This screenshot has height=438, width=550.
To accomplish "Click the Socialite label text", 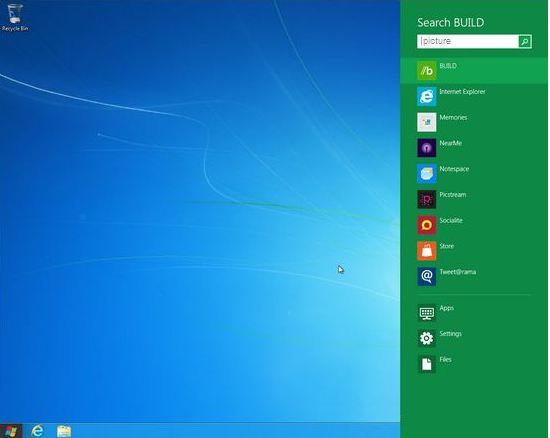I will (451, 220).
